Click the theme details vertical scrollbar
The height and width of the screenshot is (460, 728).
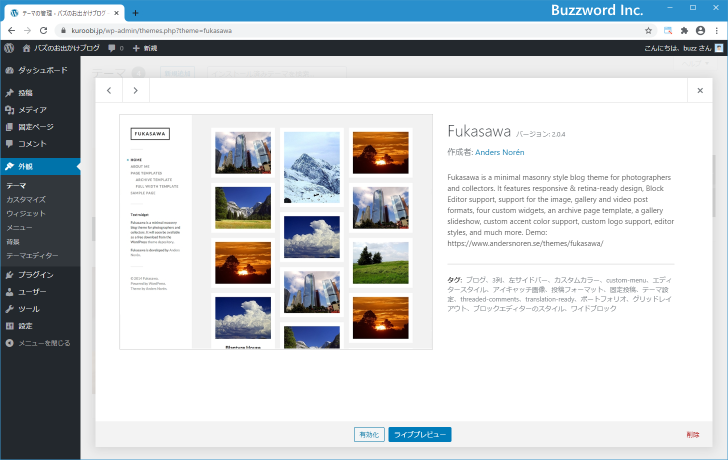(714, 186)
